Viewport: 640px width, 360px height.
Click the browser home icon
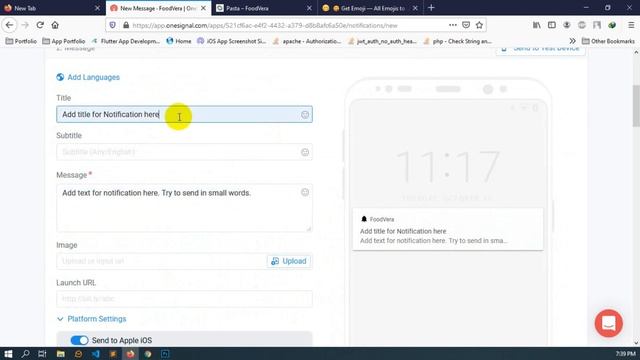pos(55,25)
